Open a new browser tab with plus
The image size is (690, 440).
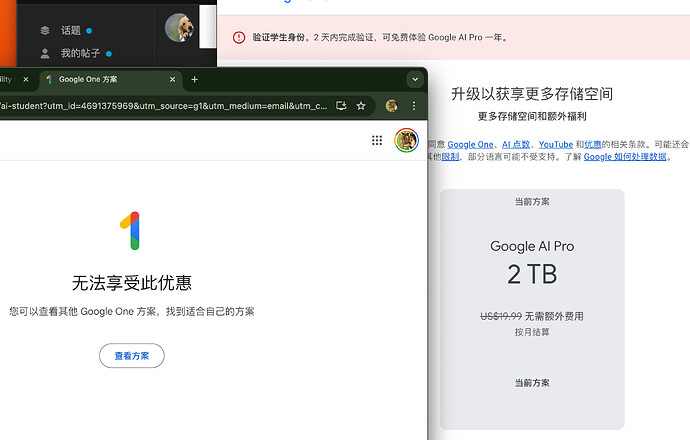pyautogui.click(x=195, y=79)
